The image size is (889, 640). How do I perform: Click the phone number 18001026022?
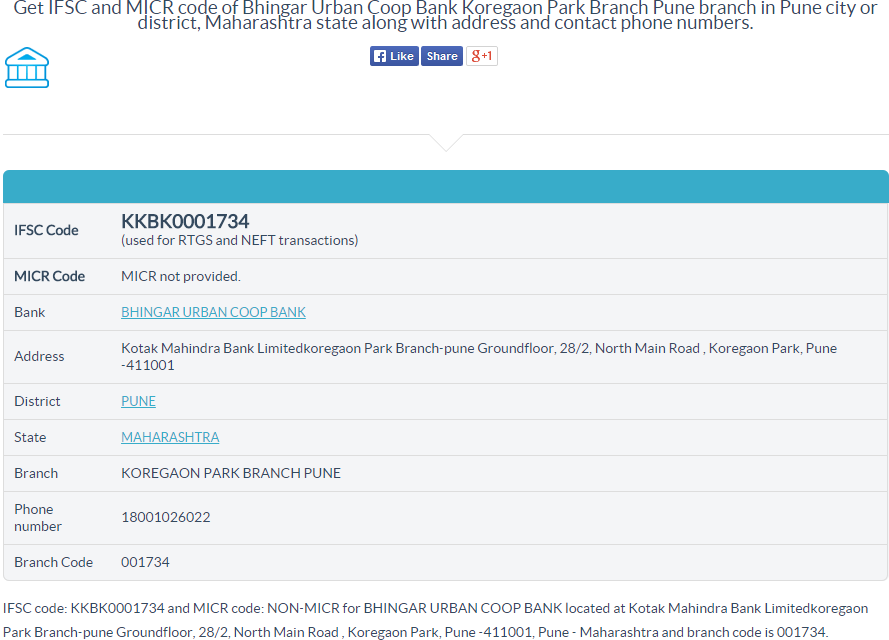166,517
